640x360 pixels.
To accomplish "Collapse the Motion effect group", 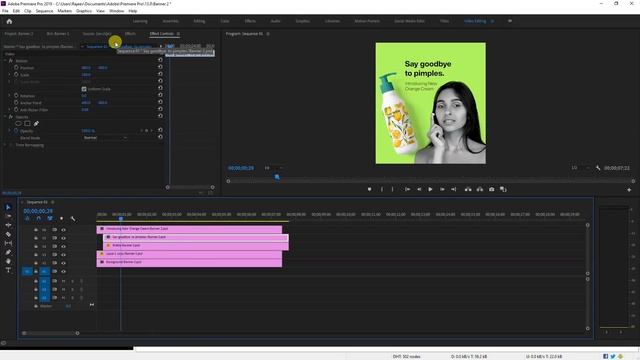I will (x=5, y=61).
